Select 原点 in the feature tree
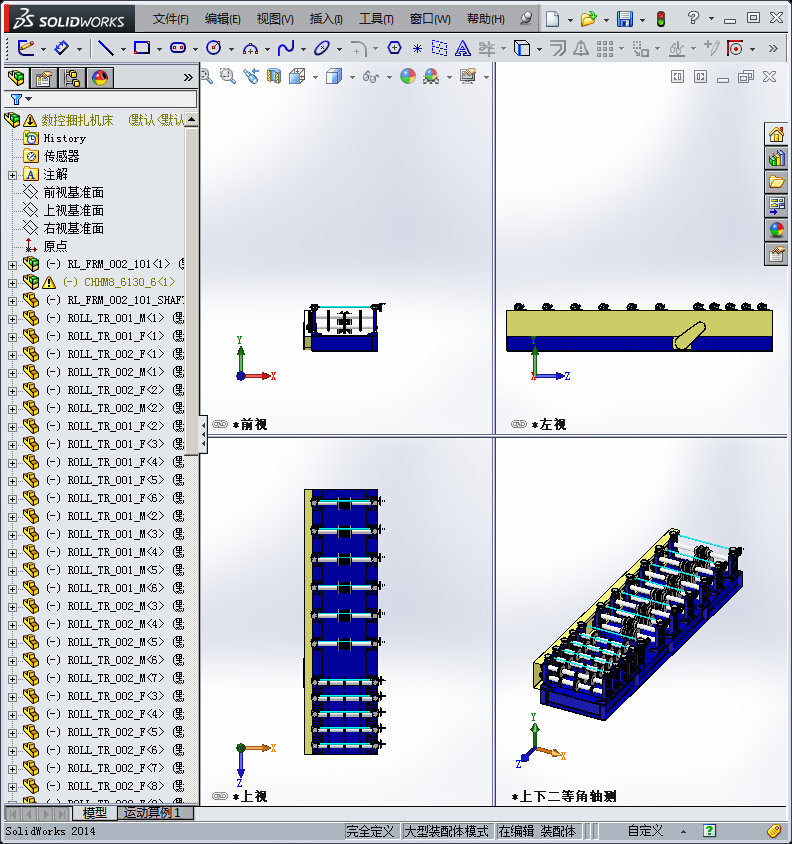 click(x=55, y=247)
